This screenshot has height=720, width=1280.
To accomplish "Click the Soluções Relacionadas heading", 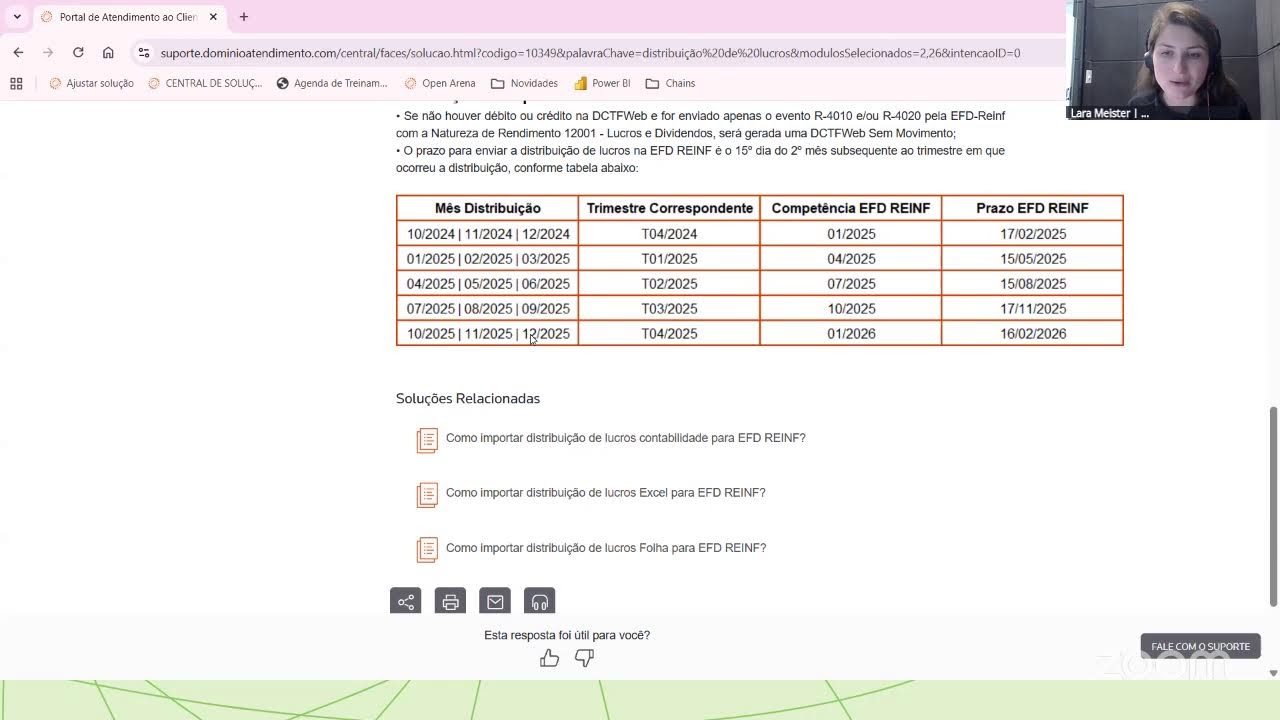I will tap(467, 398).
